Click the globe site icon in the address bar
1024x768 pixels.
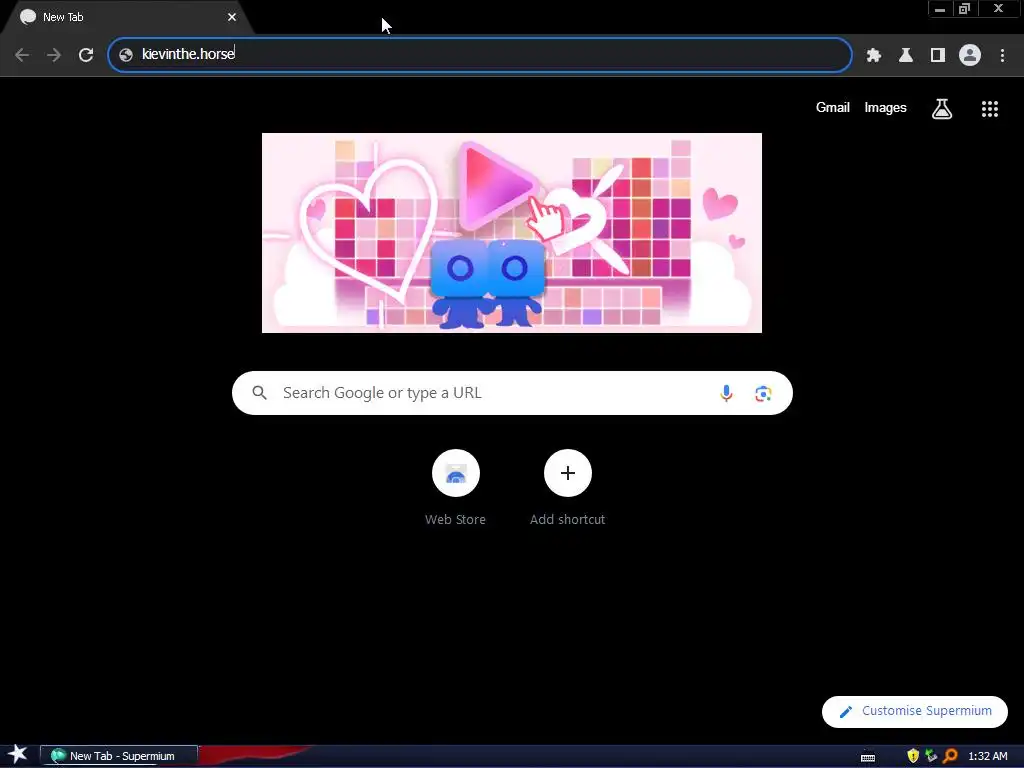coord(126,55)
